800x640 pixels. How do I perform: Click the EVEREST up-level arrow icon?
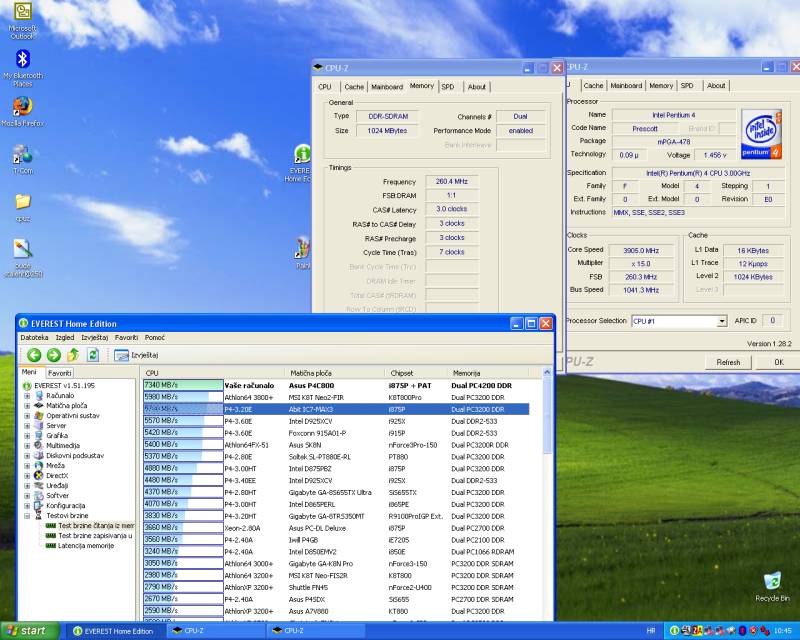pyautogui.click(x=73, y=355)
